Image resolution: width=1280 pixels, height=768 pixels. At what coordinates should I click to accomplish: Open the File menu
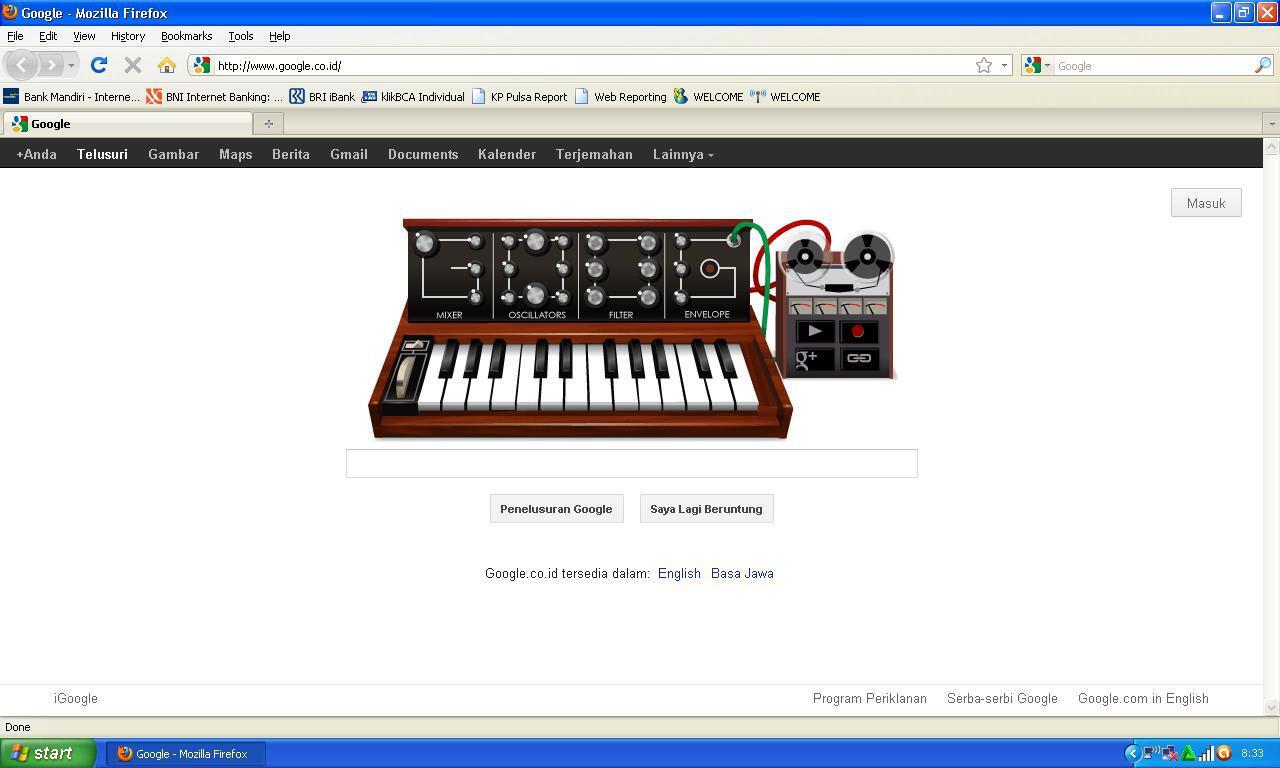point(15,36)
